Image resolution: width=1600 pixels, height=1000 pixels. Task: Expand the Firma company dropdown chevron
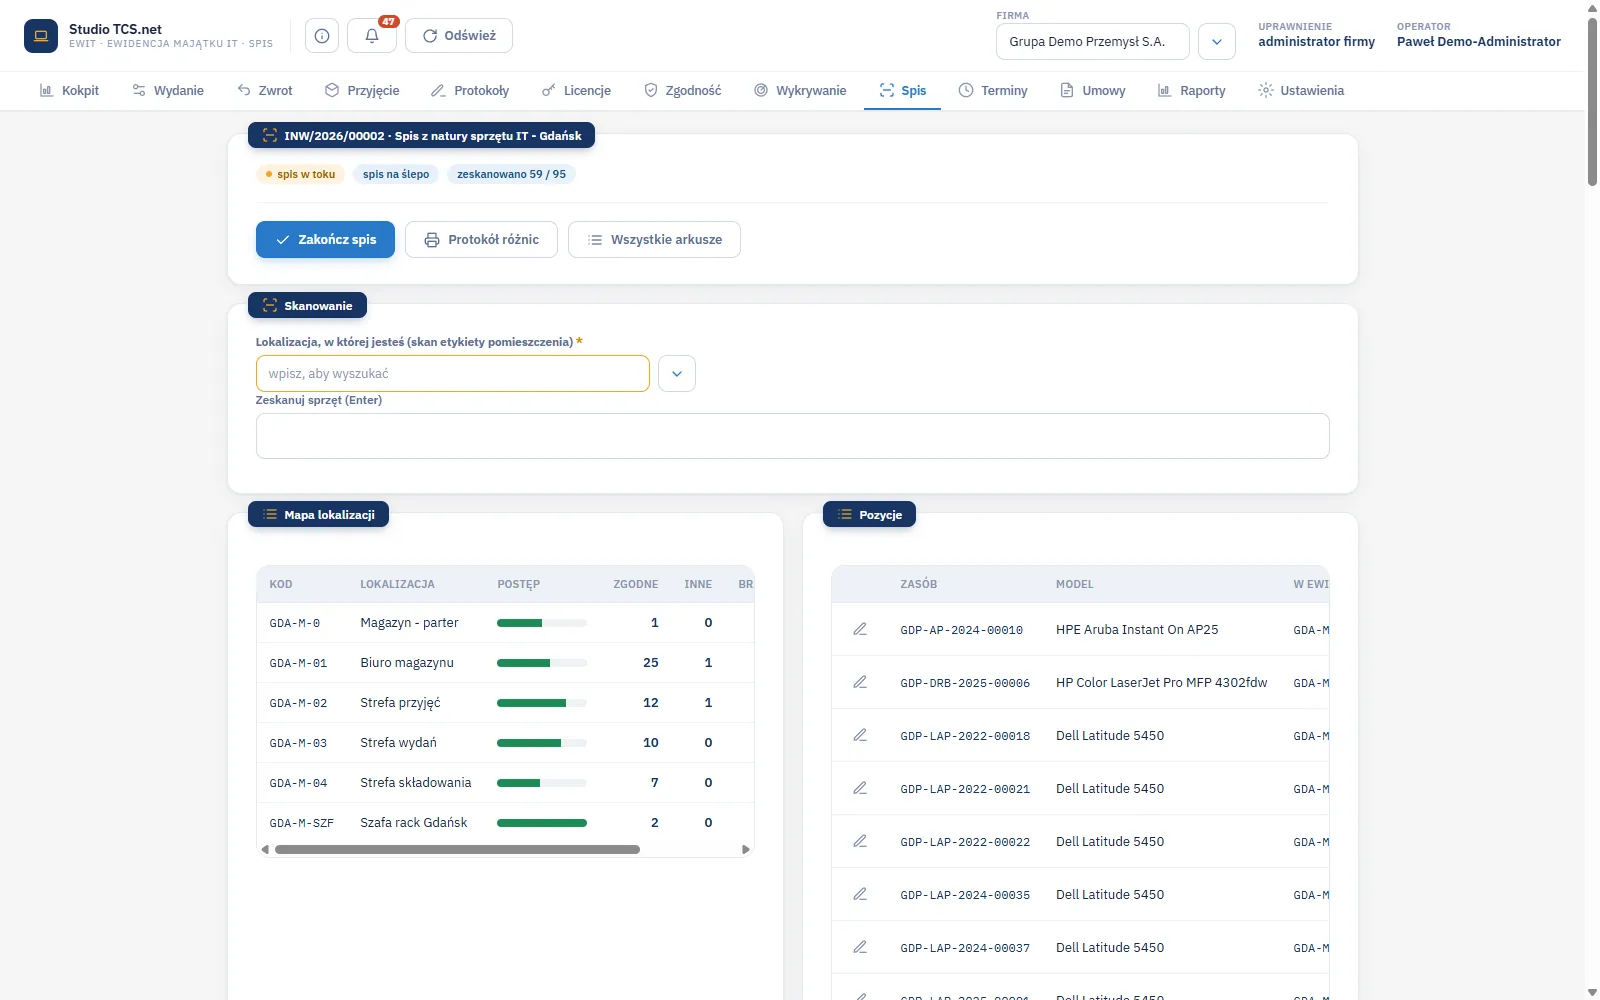click(1217, 42)
